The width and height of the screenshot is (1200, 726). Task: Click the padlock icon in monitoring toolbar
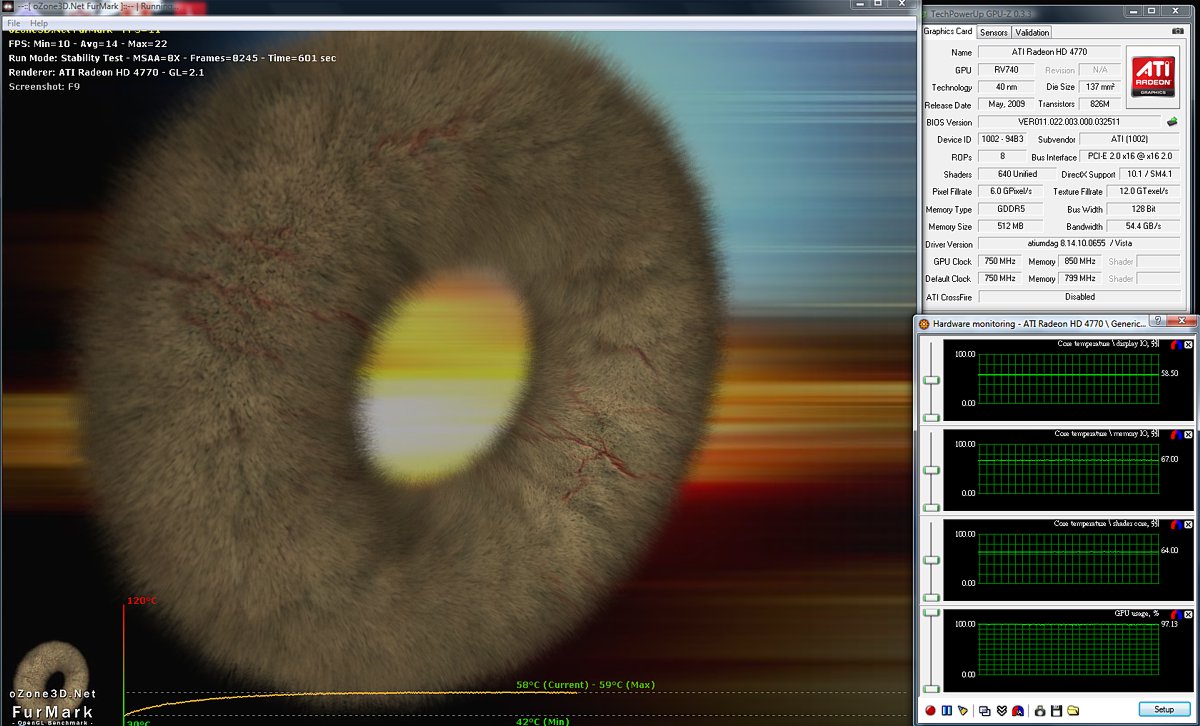pyautogui.click(x=1040, y=710)
